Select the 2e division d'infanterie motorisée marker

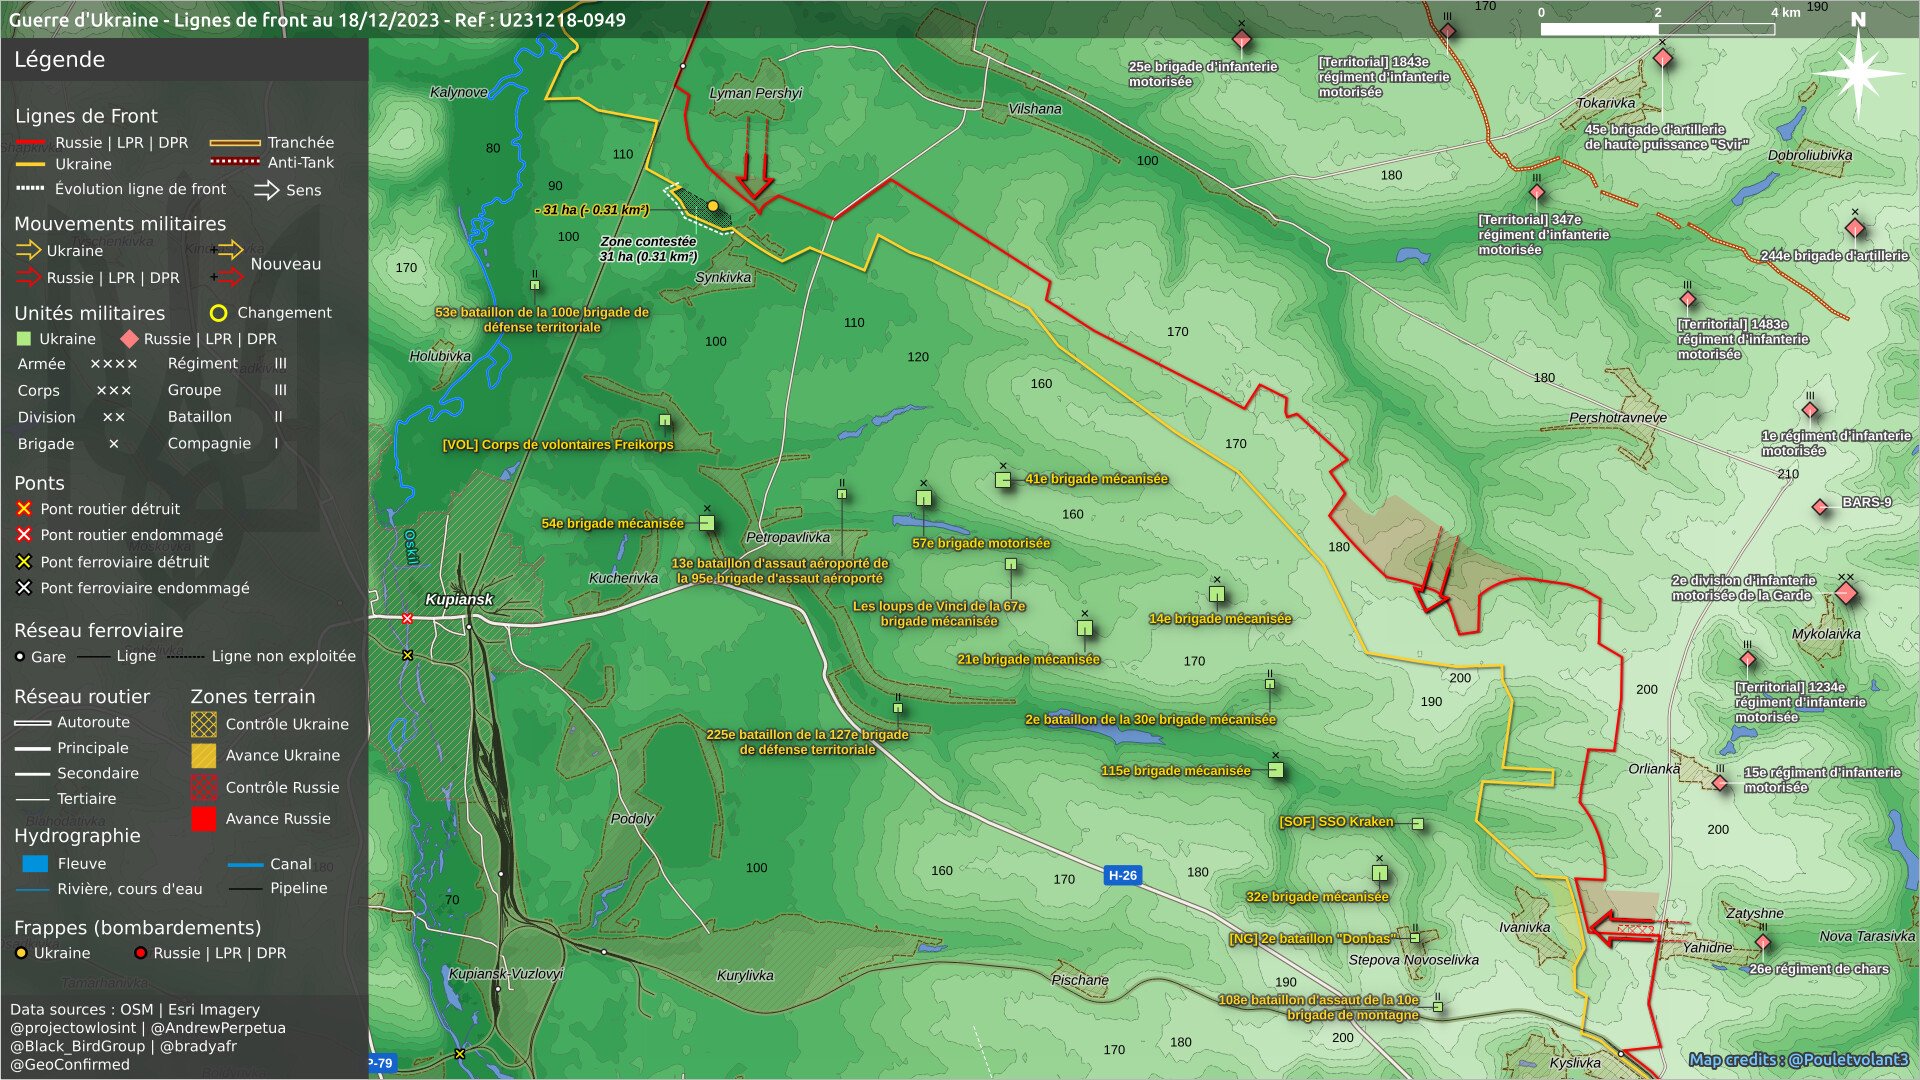[x=1846, y=594]
